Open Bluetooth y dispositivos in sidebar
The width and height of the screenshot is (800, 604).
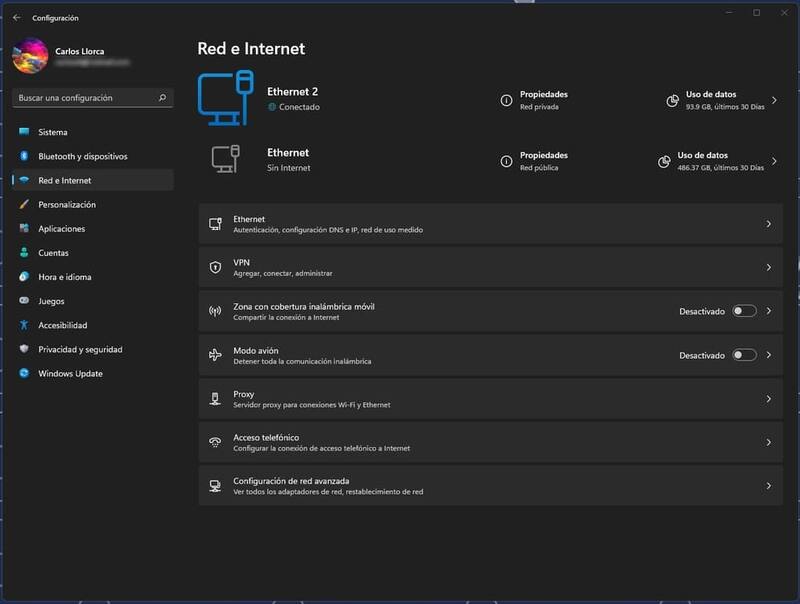point(83,156)
